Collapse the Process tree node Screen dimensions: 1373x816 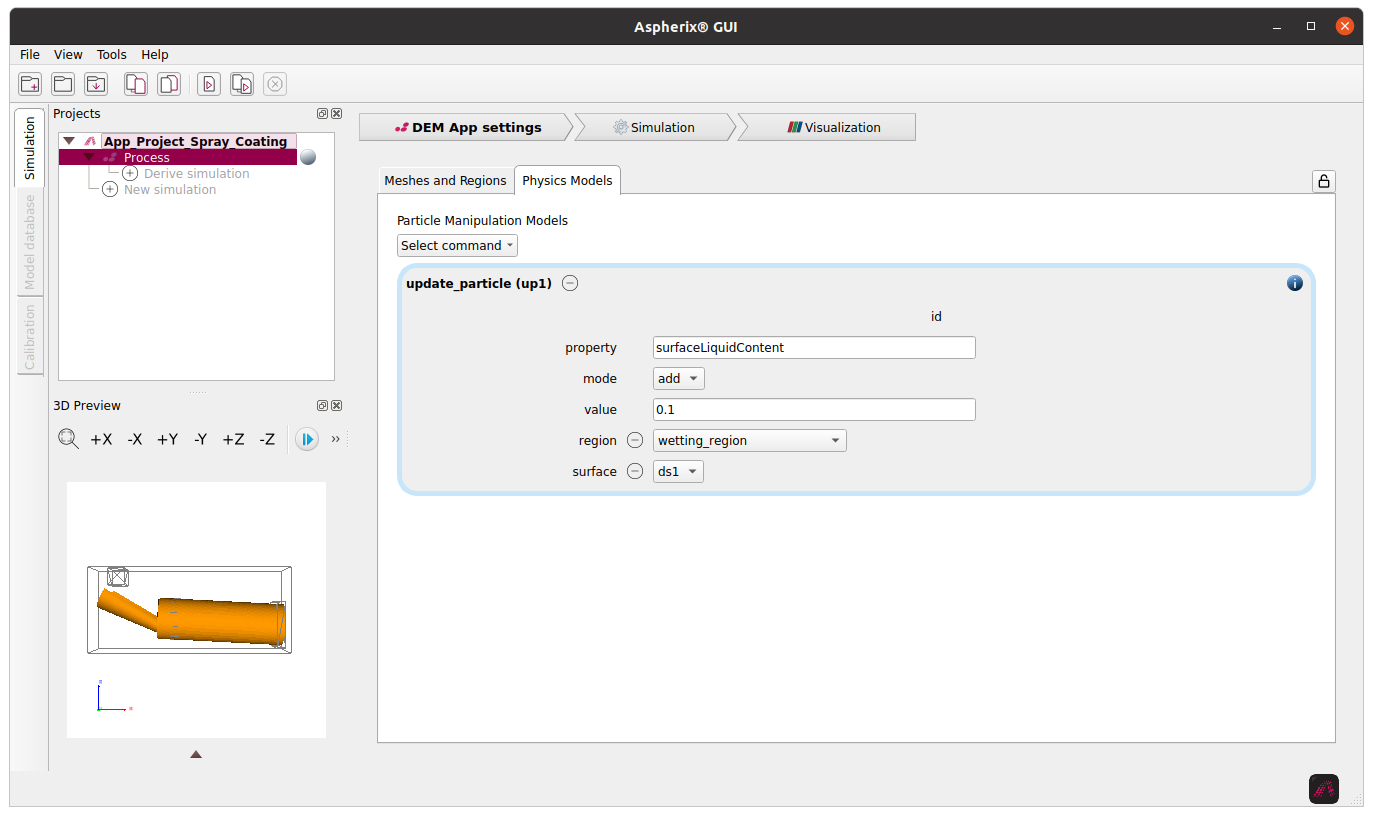tap(89, 157)
